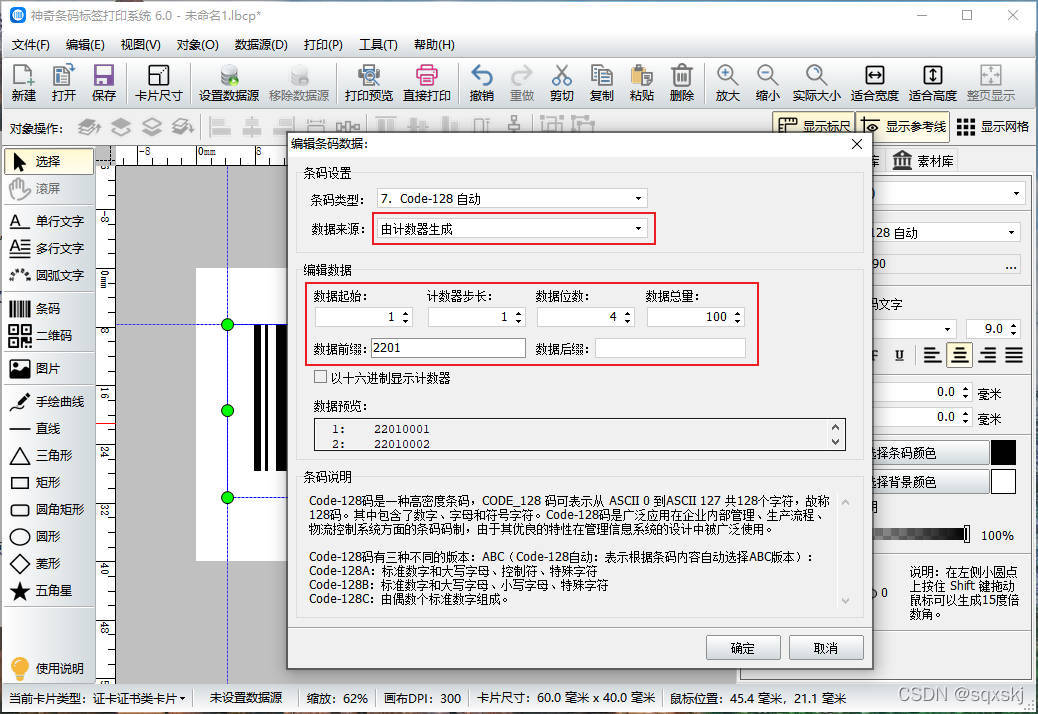This screenshot has height=714, width=1038.
Task: Cut selection with 剪切 icon
Action: (x=561, y=83)
